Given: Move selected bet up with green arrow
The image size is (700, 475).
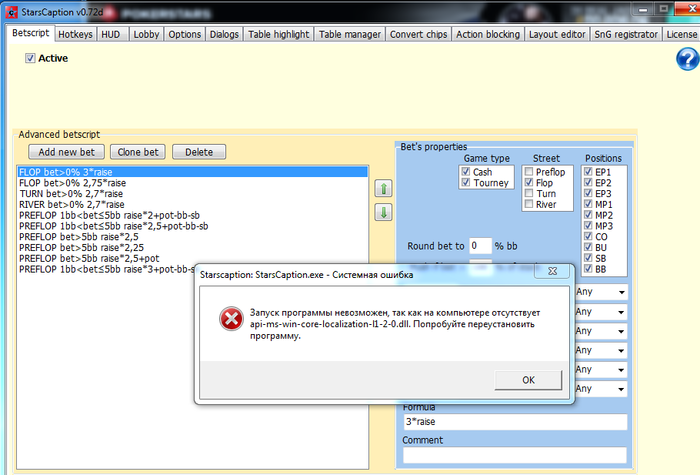Looking at the screenshot, I should pyautogui.click(x=383, y=188).
